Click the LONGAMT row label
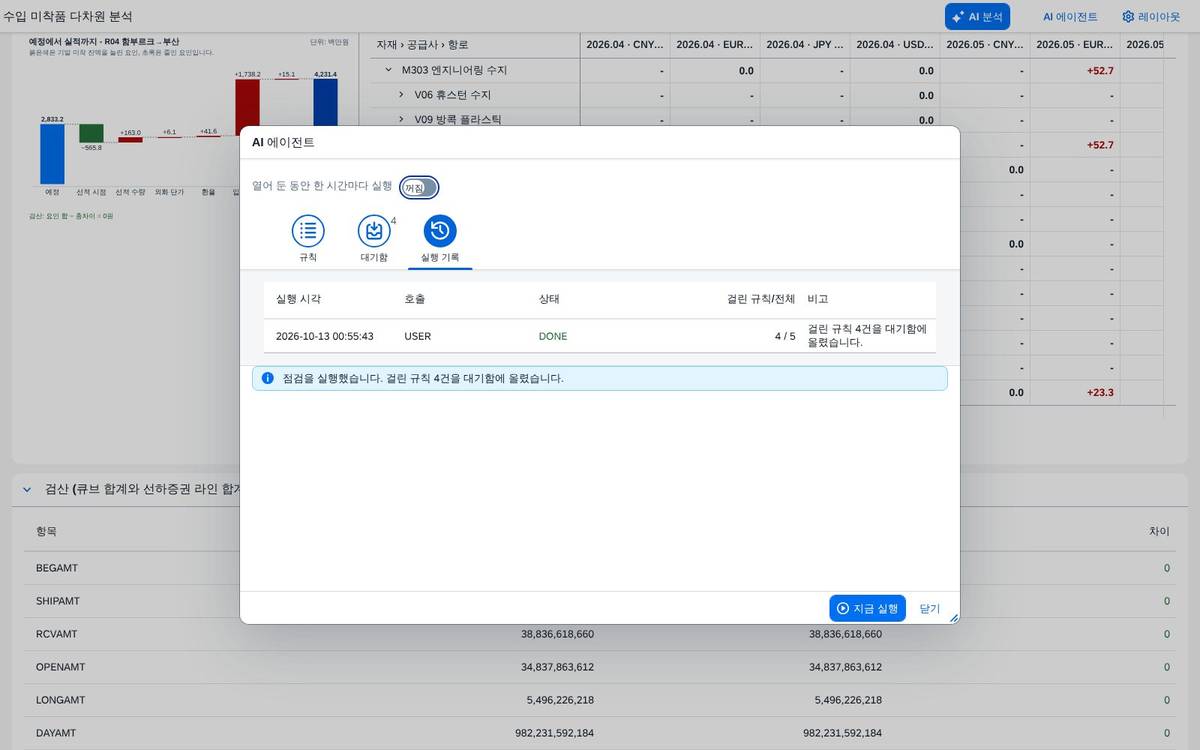 (x=60, y=700)
